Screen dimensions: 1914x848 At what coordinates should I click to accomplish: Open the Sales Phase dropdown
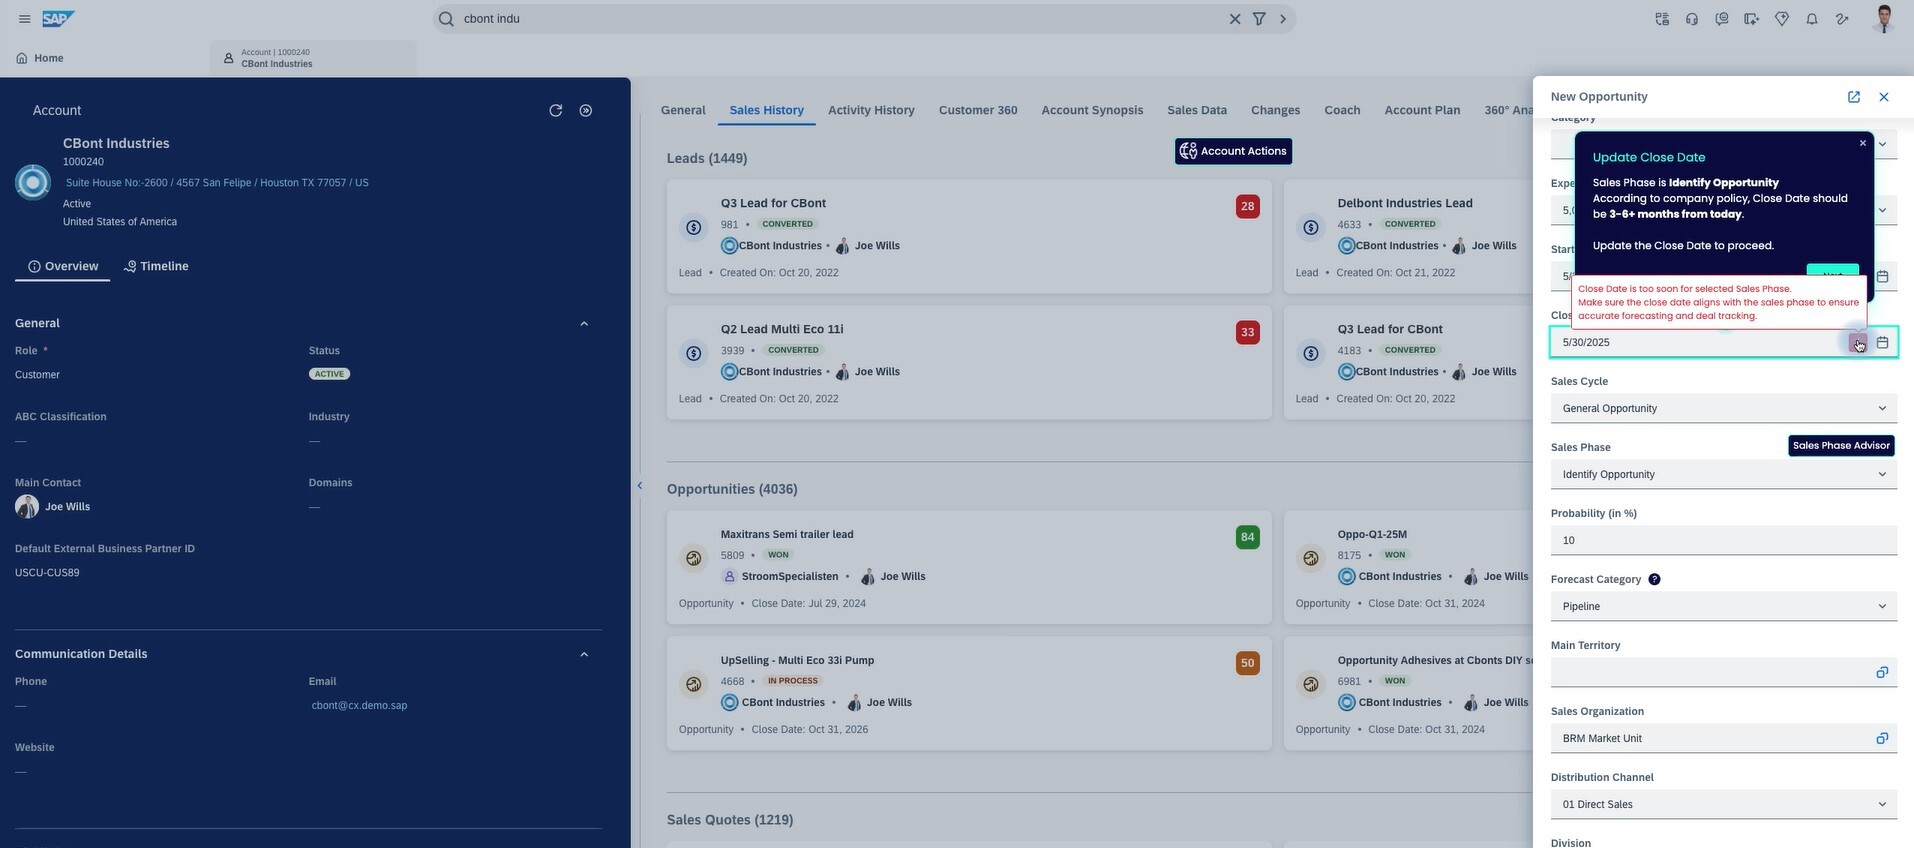pyautogui.click(x=1723, y=474)
